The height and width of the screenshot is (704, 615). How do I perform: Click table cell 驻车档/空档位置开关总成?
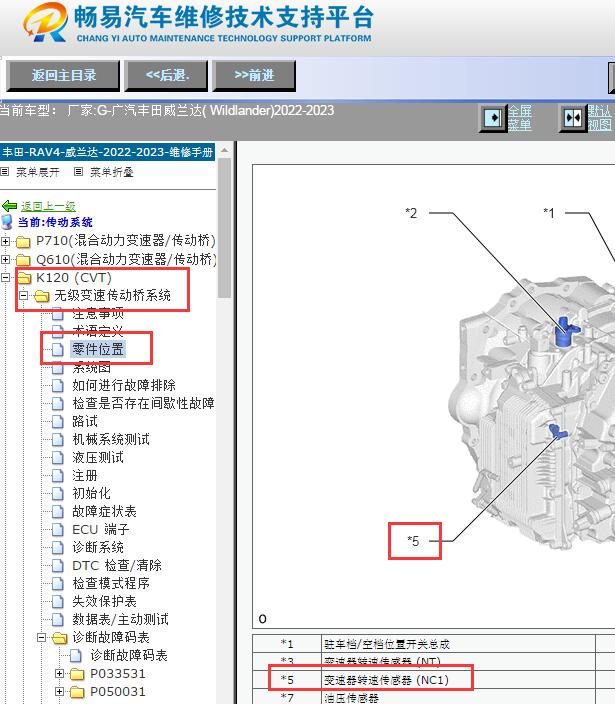tap(458, 644)
